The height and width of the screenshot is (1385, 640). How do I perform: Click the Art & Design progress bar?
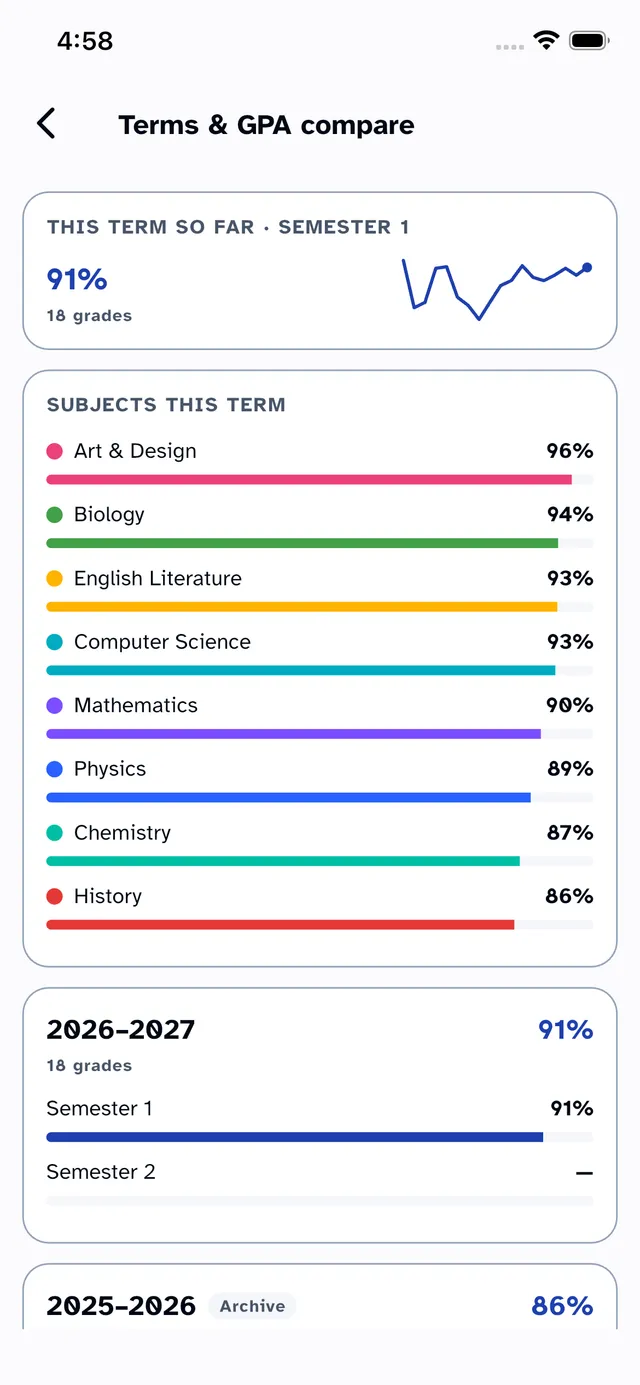(x=320, y=480)
